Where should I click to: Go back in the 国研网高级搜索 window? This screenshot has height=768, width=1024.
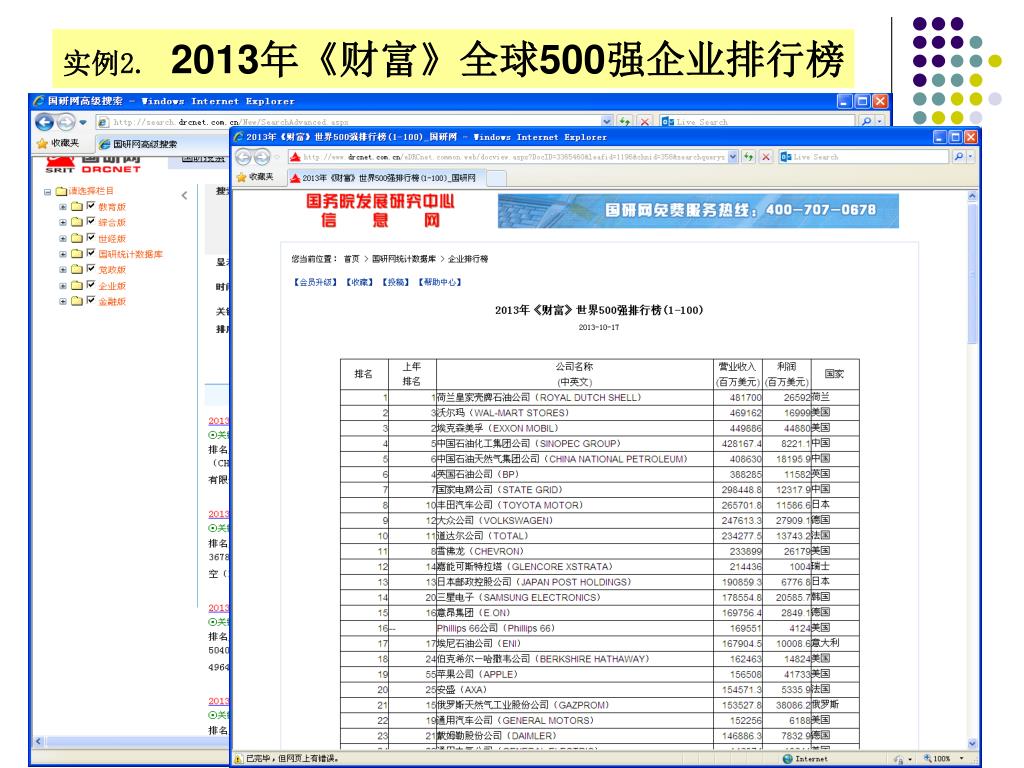[x=44, y=122]
